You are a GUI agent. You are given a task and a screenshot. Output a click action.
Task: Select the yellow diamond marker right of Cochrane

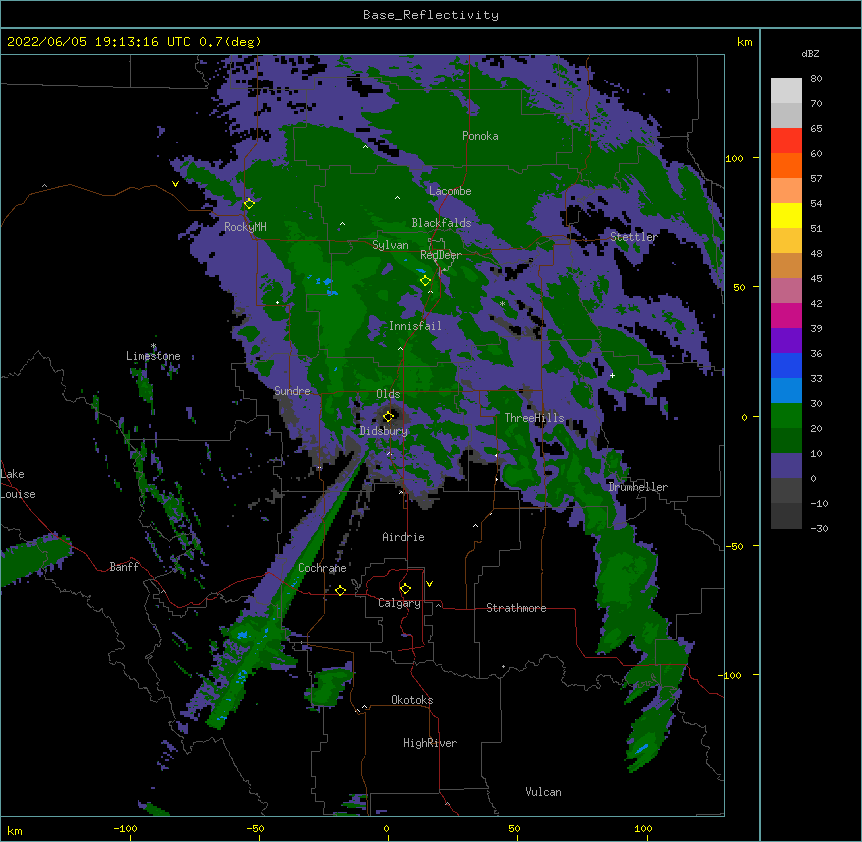(340, 590)
